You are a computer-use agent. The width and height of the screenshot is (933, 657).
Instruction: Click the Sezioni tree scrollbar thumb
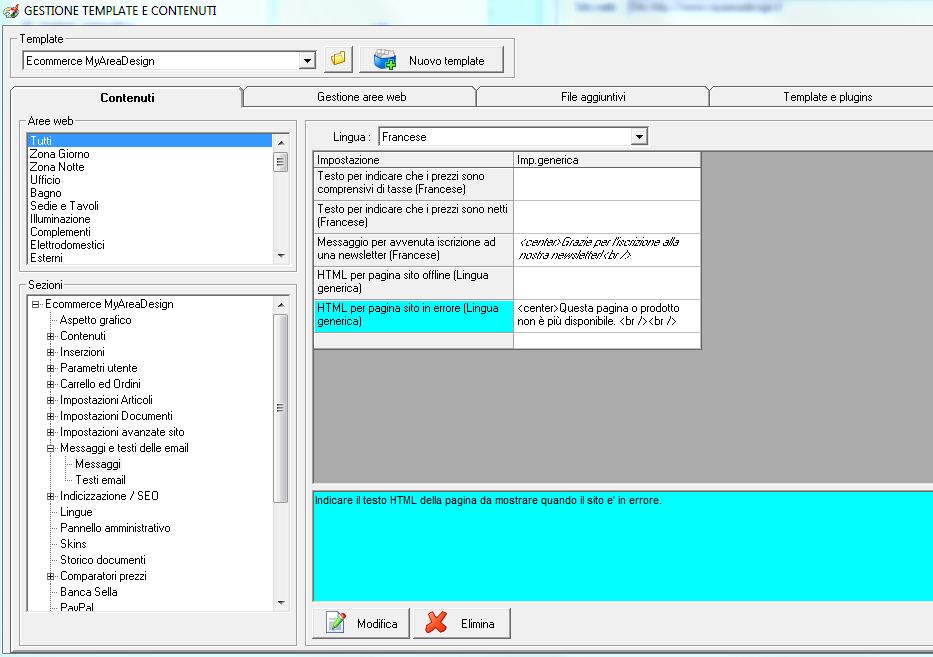pos(281,408)
